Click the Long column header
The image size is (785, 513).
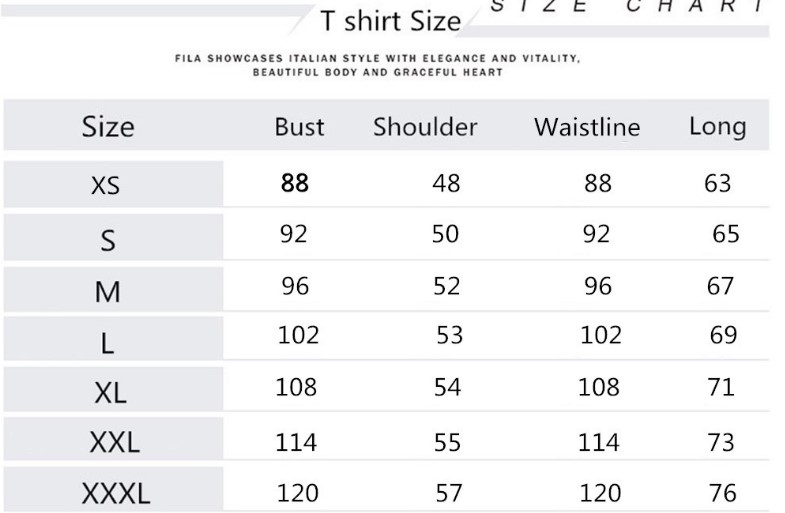click(718, 127)
